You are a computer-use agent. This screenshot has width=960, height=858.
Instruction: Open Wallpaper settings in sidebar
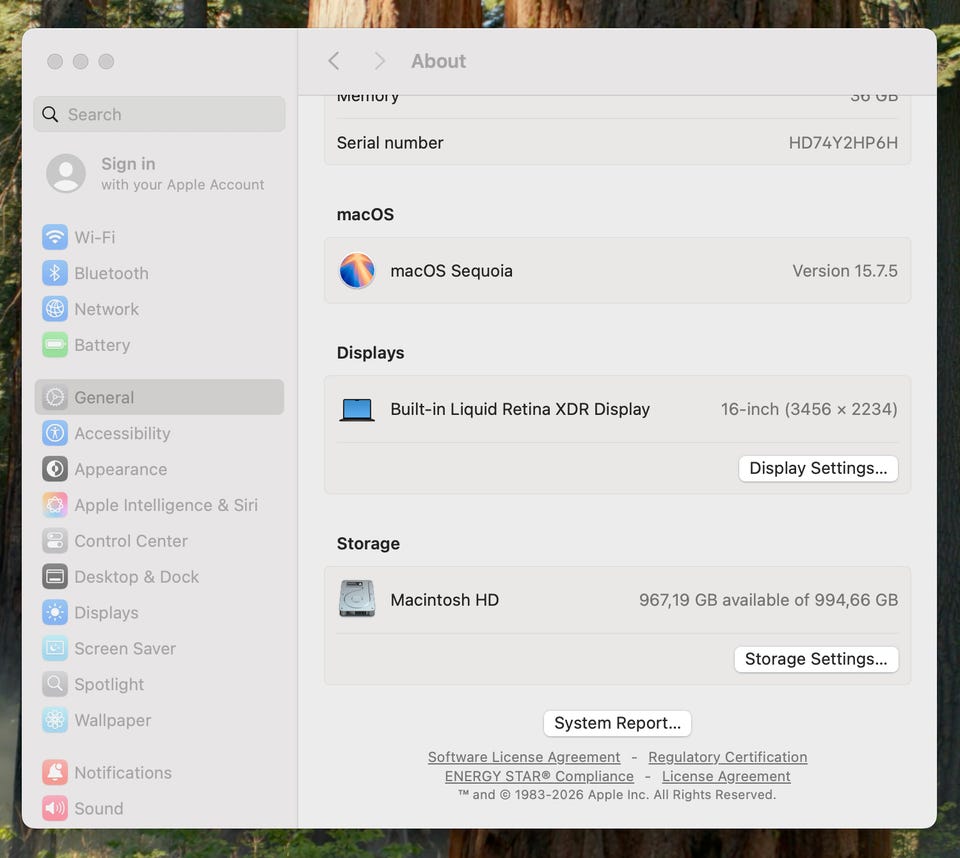(112, 721)
